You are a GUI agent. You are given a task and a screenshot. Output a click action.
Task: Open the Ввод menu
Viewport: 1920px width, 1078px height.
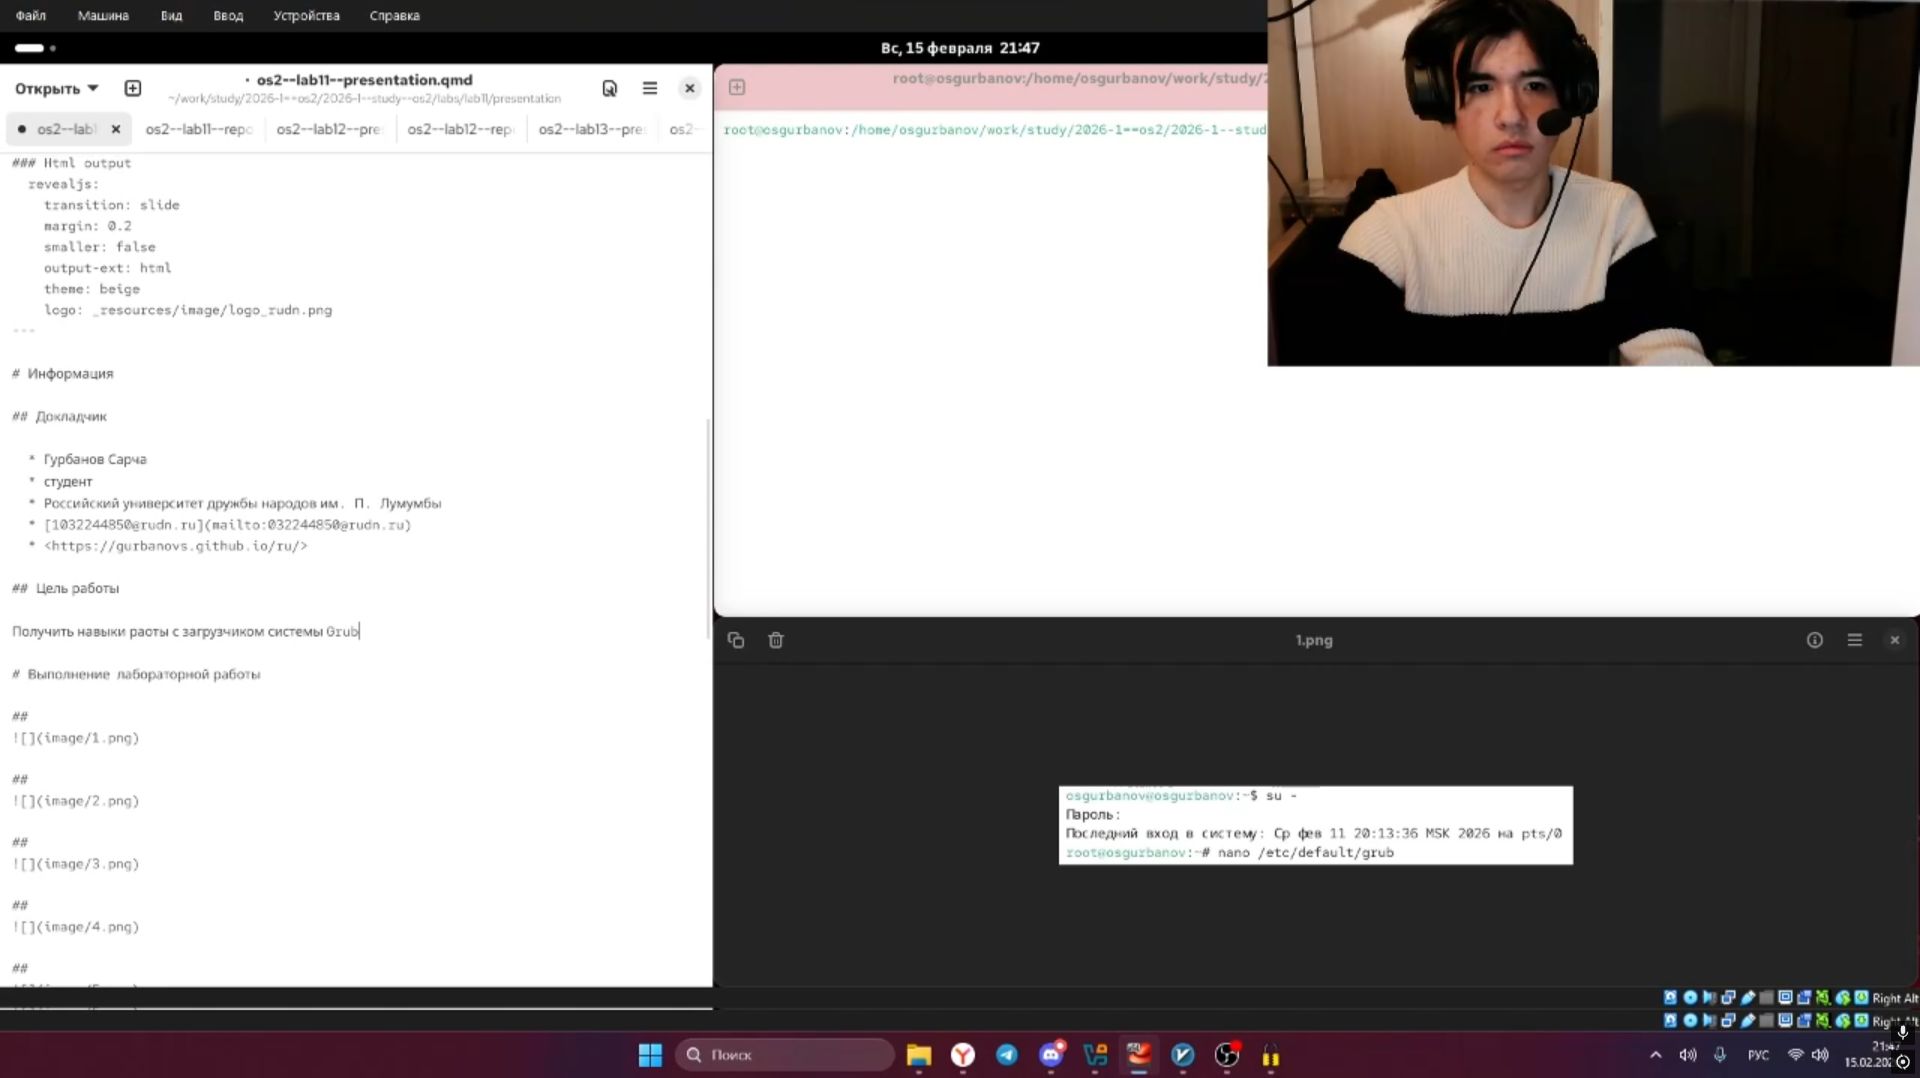pyautogui.click(x=228, y=15)
